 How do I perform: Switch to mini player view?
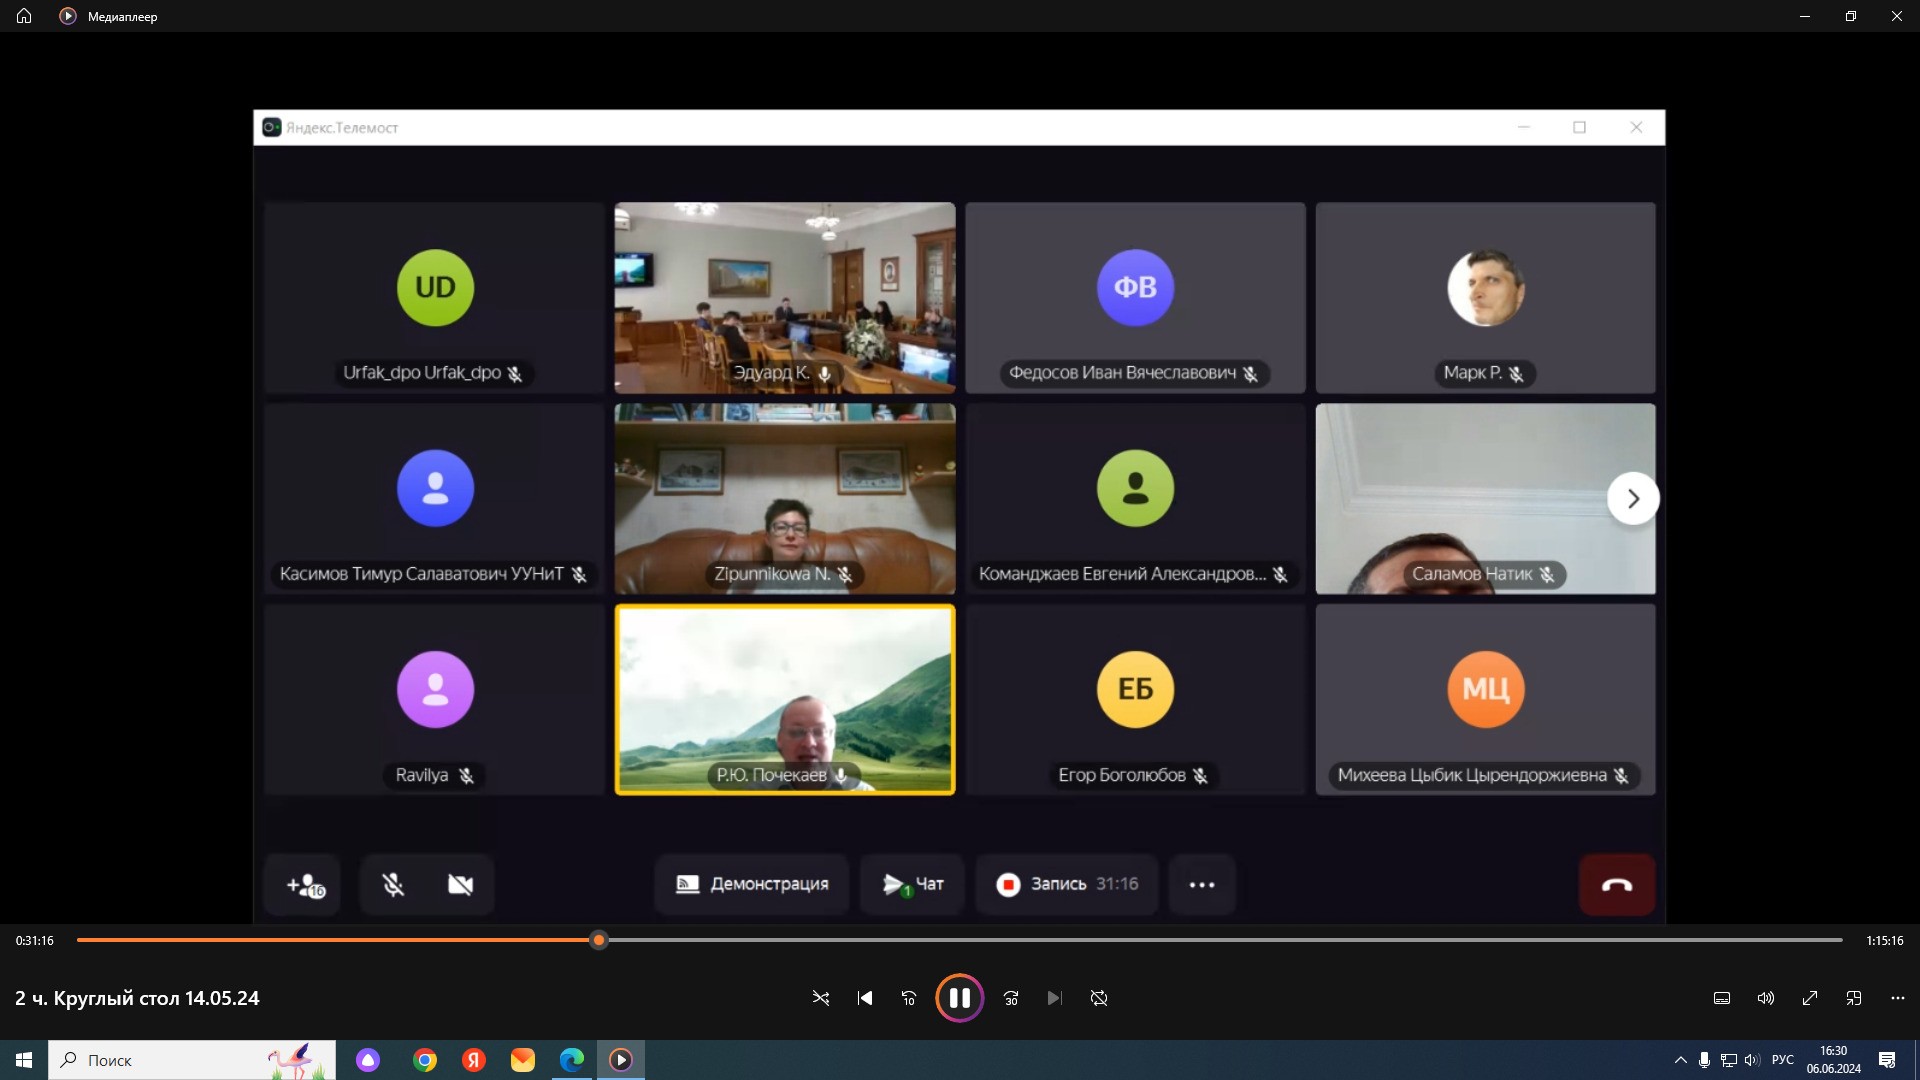1854,998
